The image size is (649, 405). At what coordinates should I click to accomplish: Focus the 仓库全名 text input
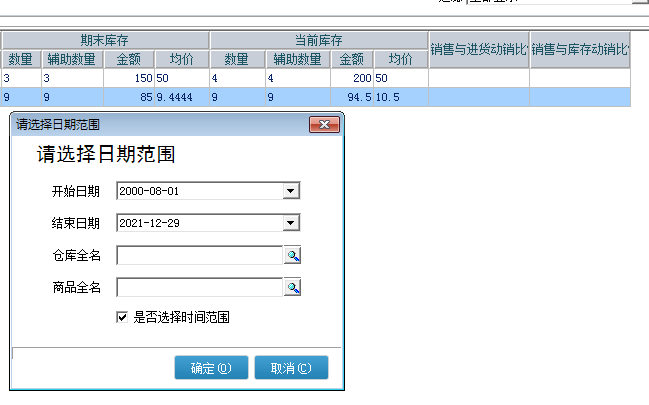pos(200,256)
